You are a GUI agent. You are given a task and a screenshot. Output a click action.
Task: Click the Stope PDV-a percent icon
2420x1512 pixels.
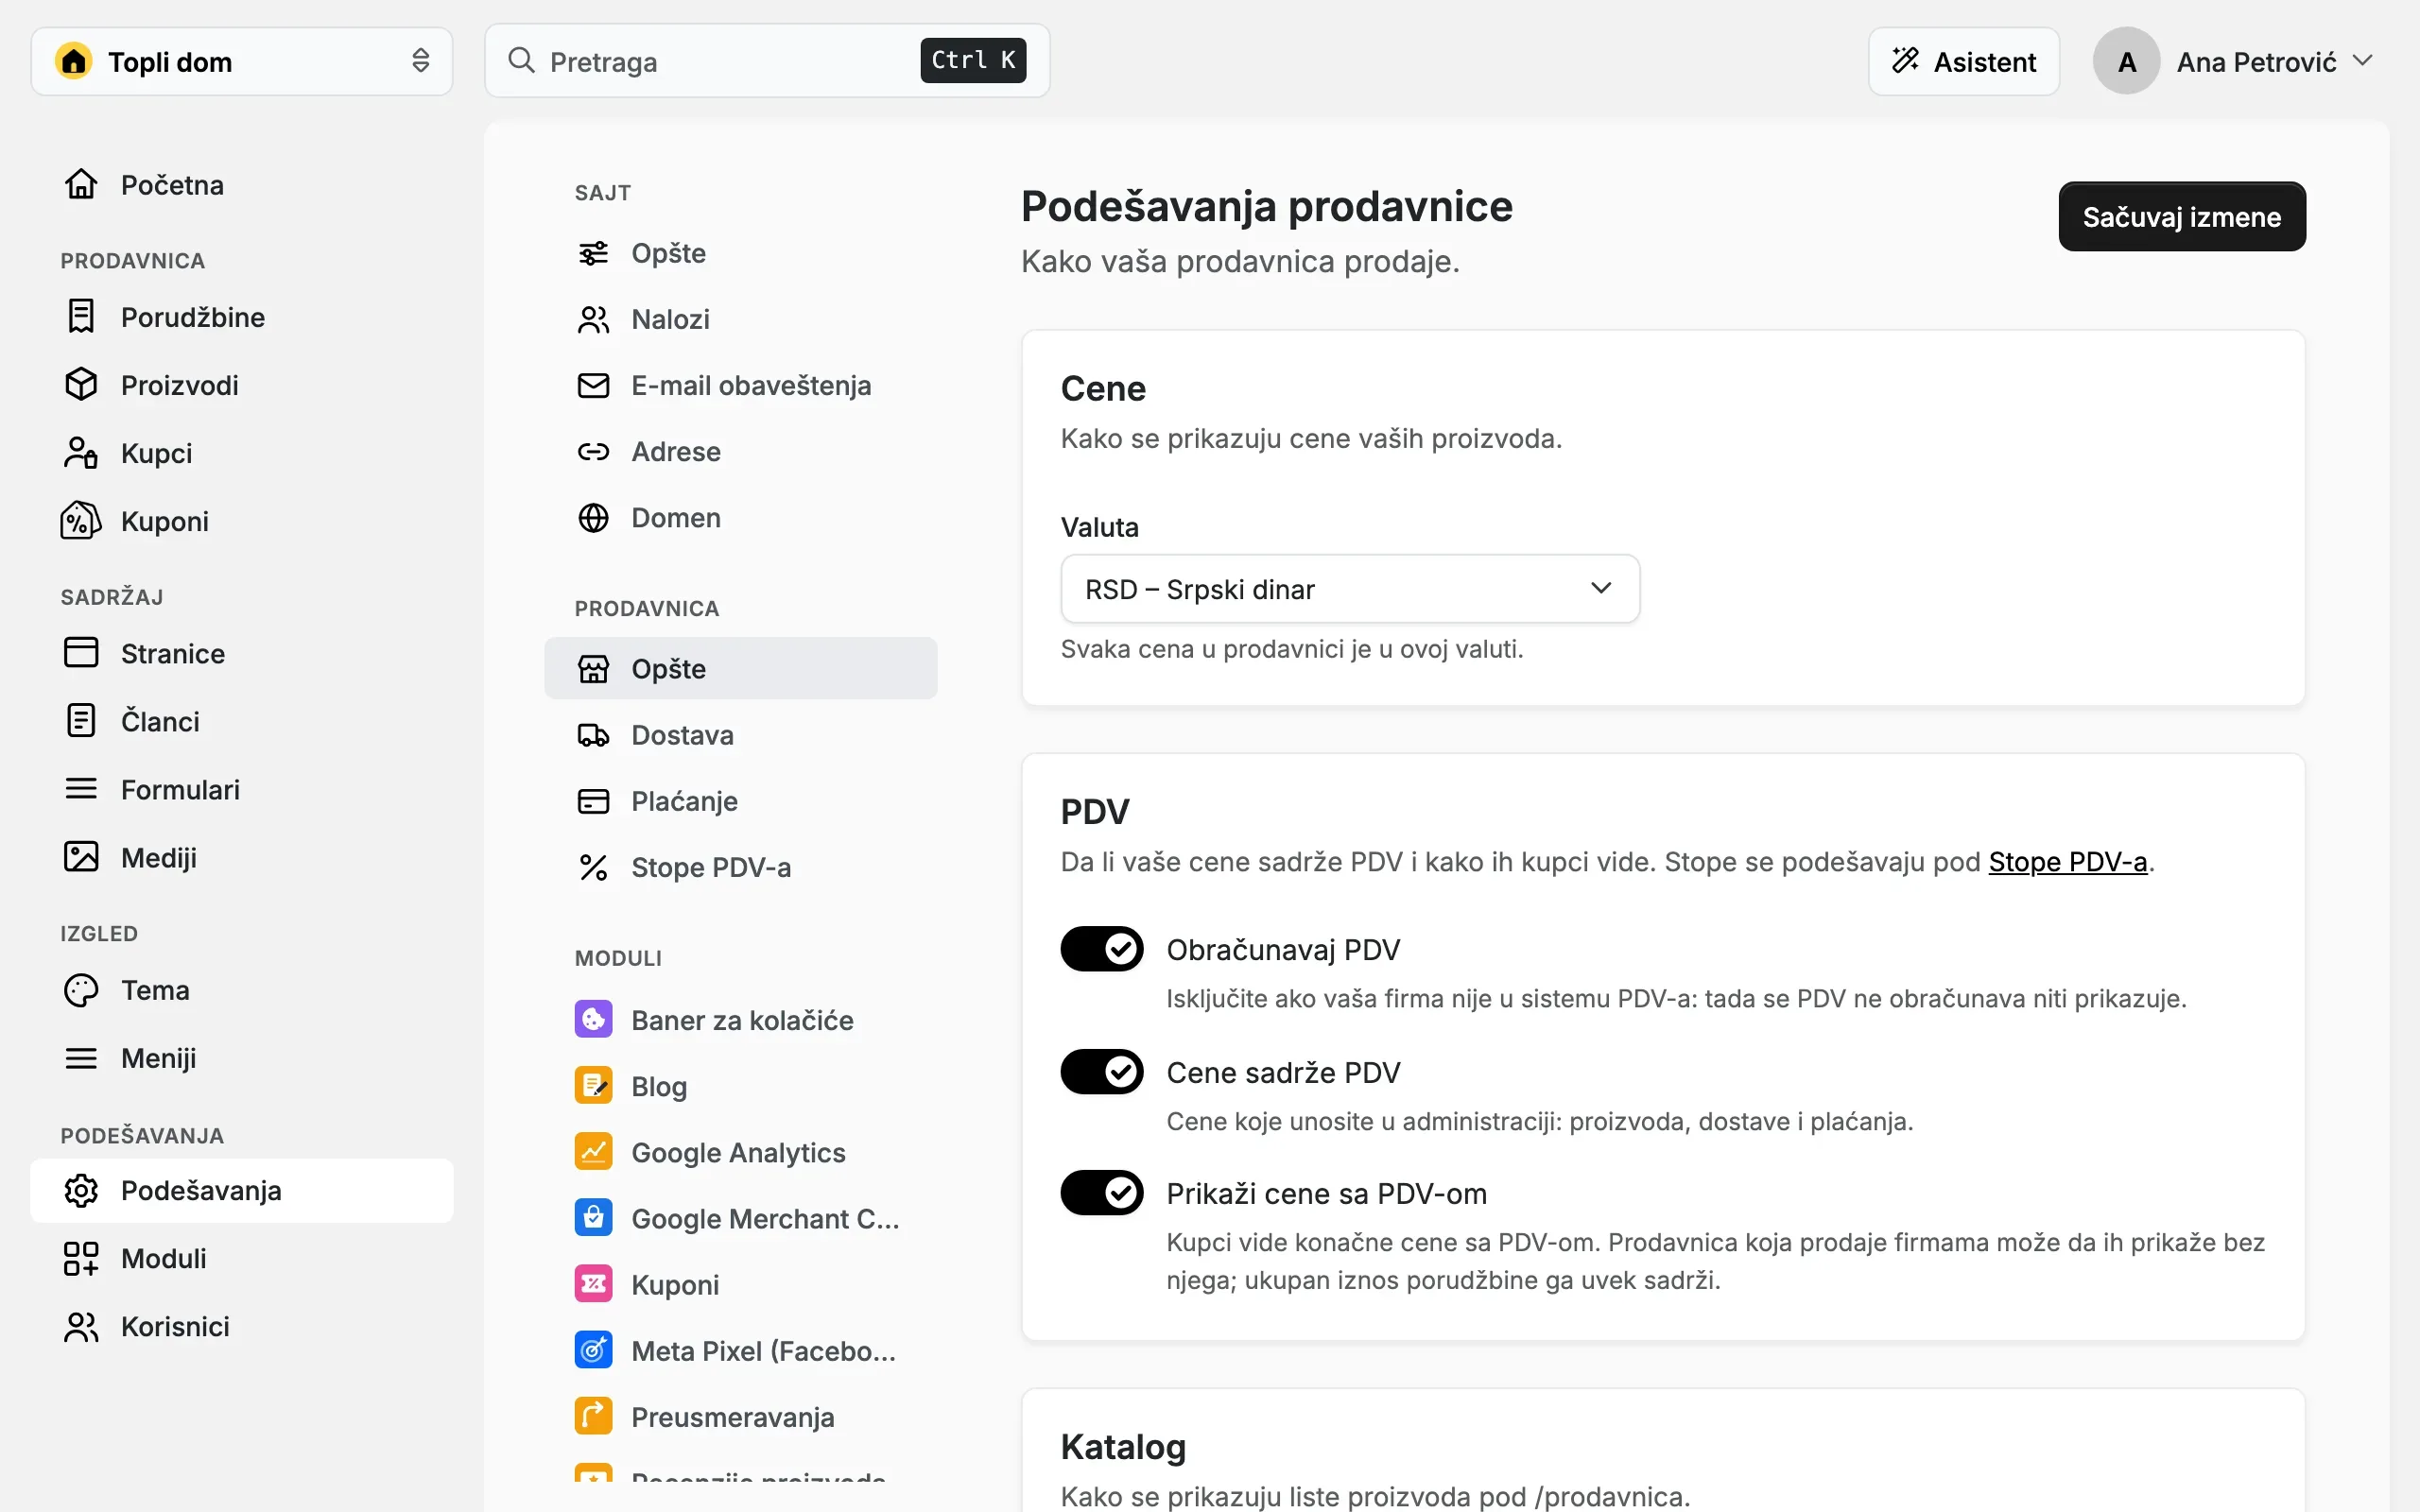click(593, 867)
